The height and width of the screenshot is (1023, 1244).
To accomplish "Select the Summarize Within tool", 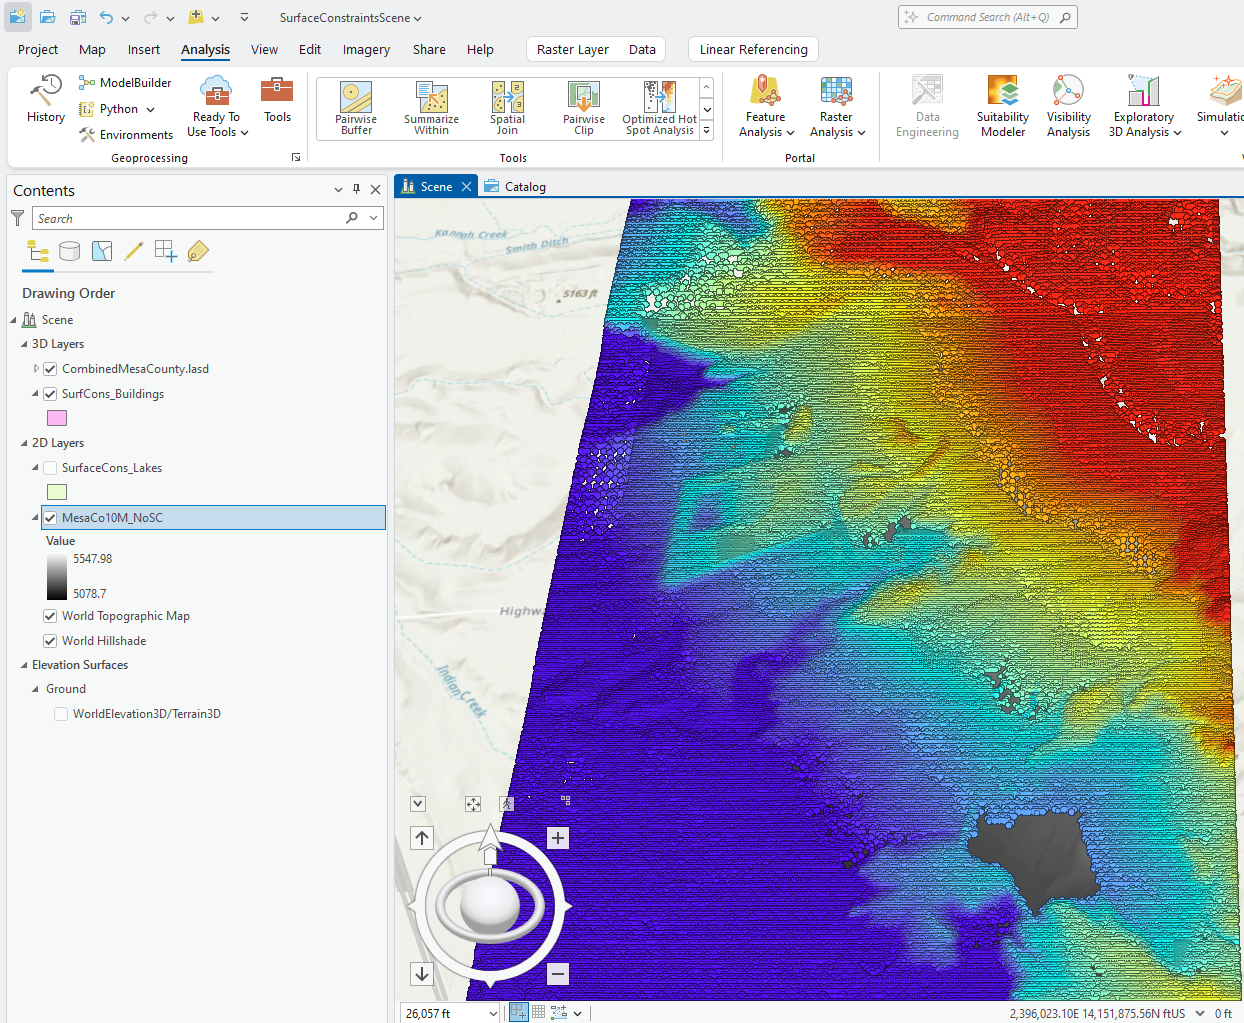I will pyautogui.click(x=431, y=108).
